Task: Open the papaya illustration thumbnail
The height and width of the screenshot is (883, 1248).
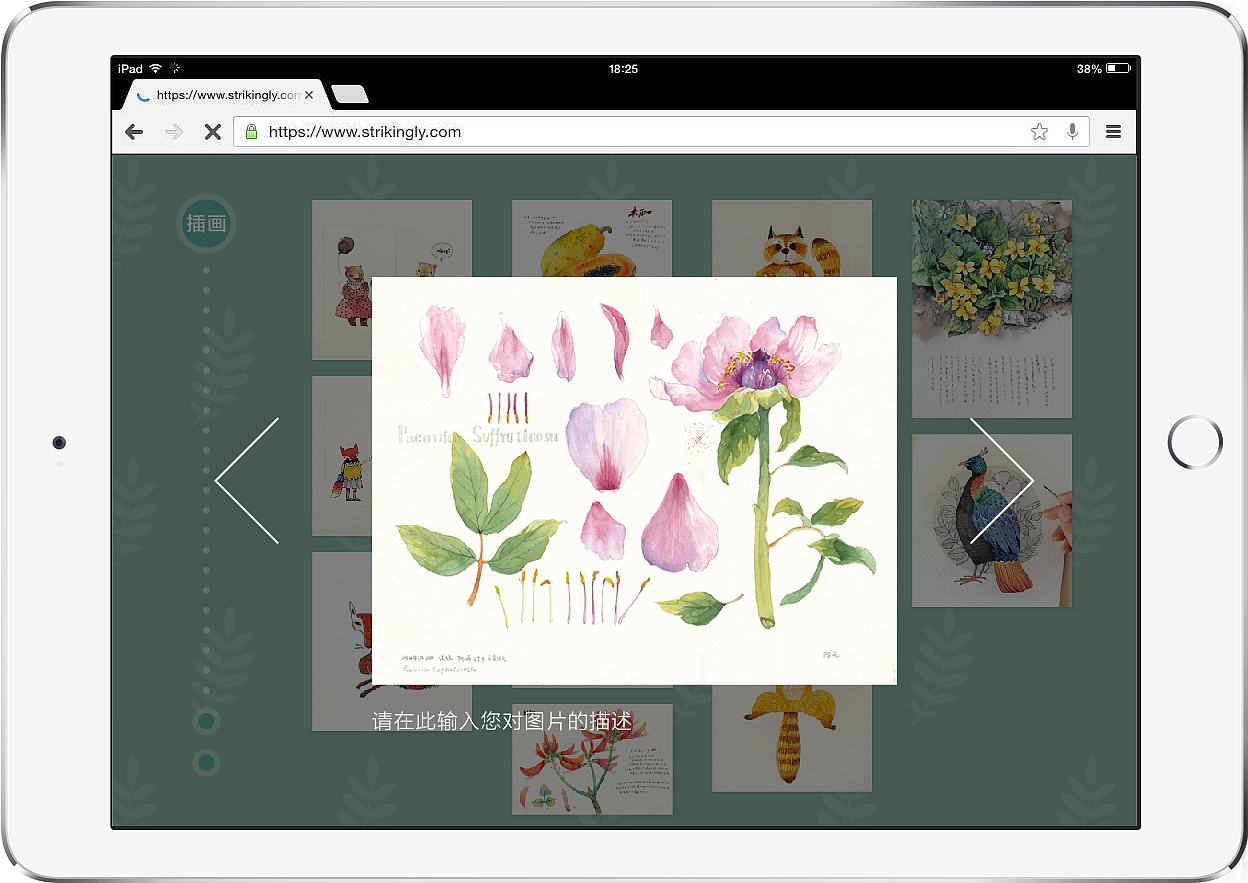Action: [x=592, y=238]
